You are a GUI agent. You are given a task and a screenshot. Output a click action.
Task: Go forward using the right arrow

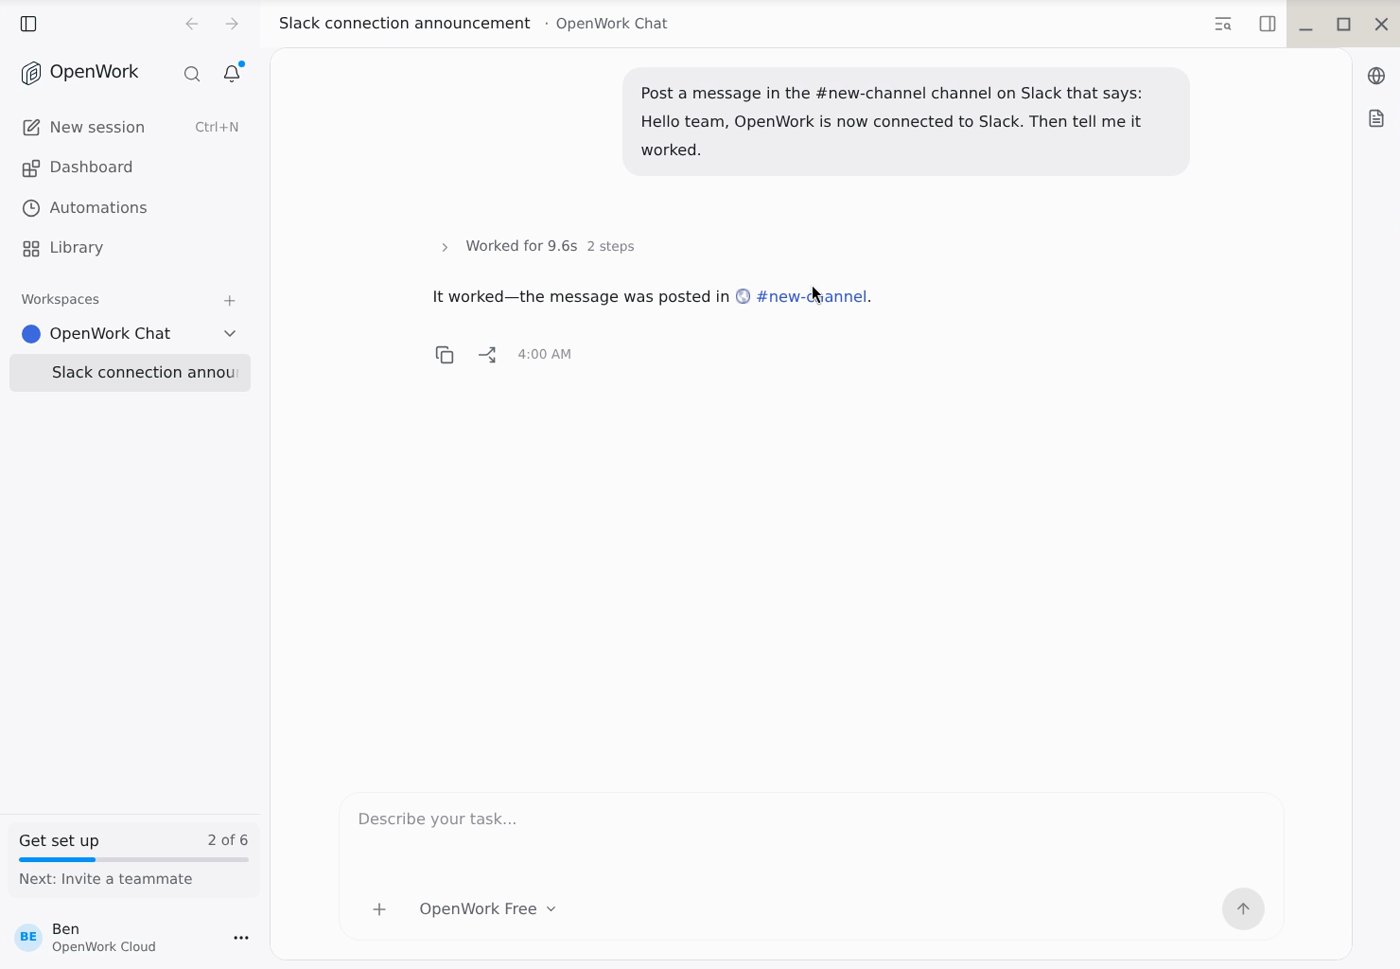pos(232,24)
